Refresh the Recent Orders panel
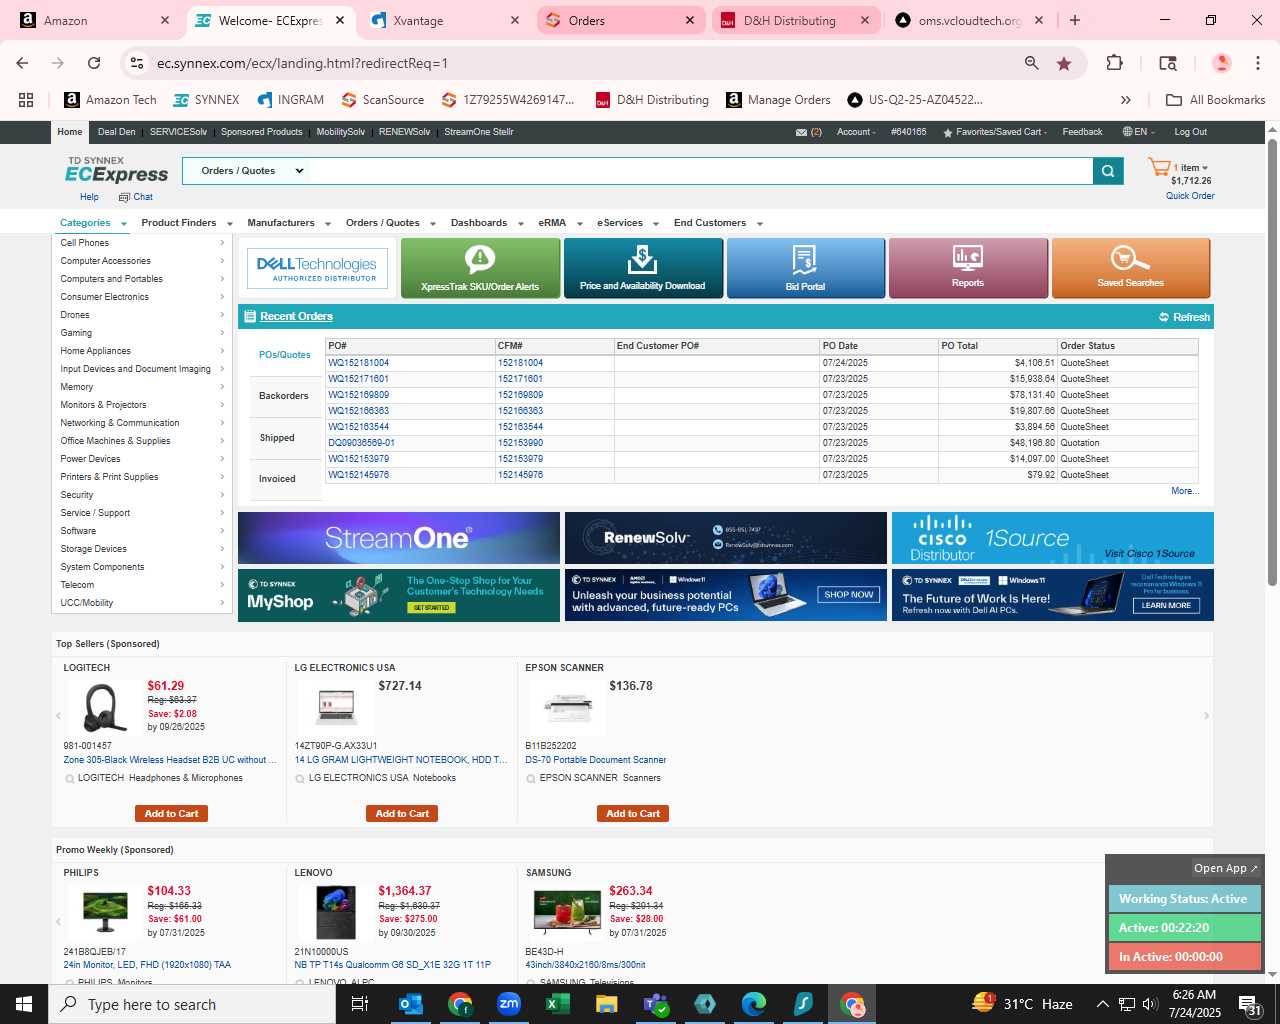1280x1024 pixels. (x=1185, y=317)
